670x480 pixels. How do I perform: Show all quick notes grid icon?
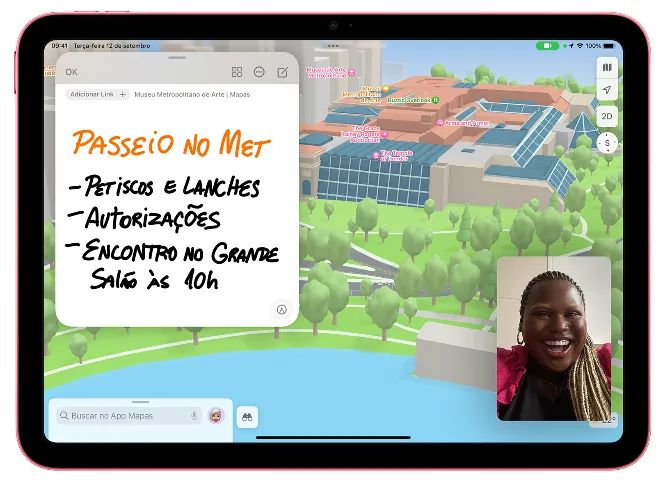237,72
